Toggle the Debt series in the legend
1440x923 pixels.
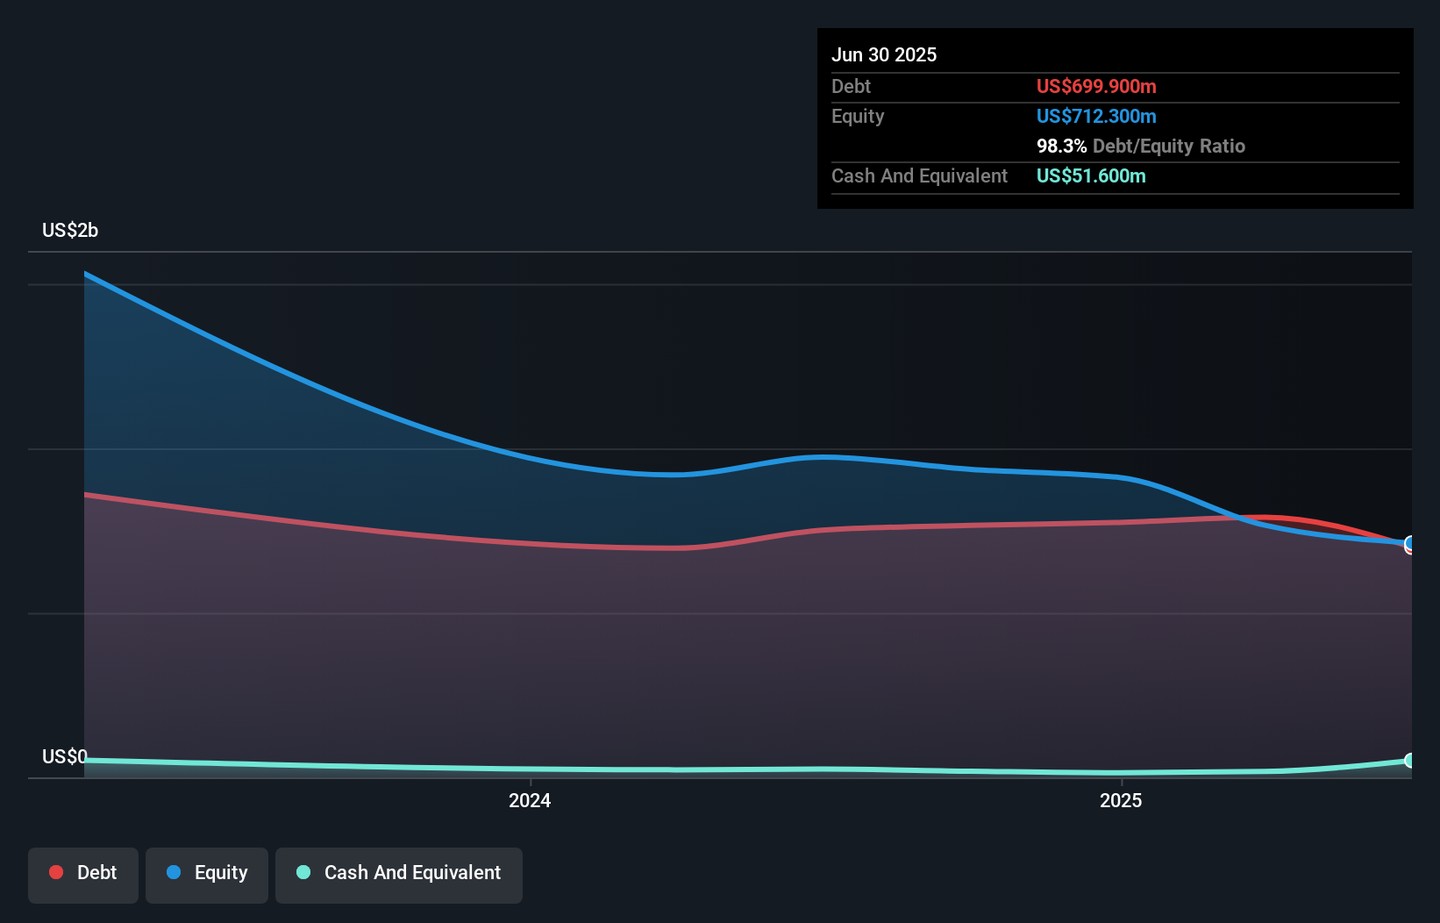pyautogui.click(x=83, y=874)
